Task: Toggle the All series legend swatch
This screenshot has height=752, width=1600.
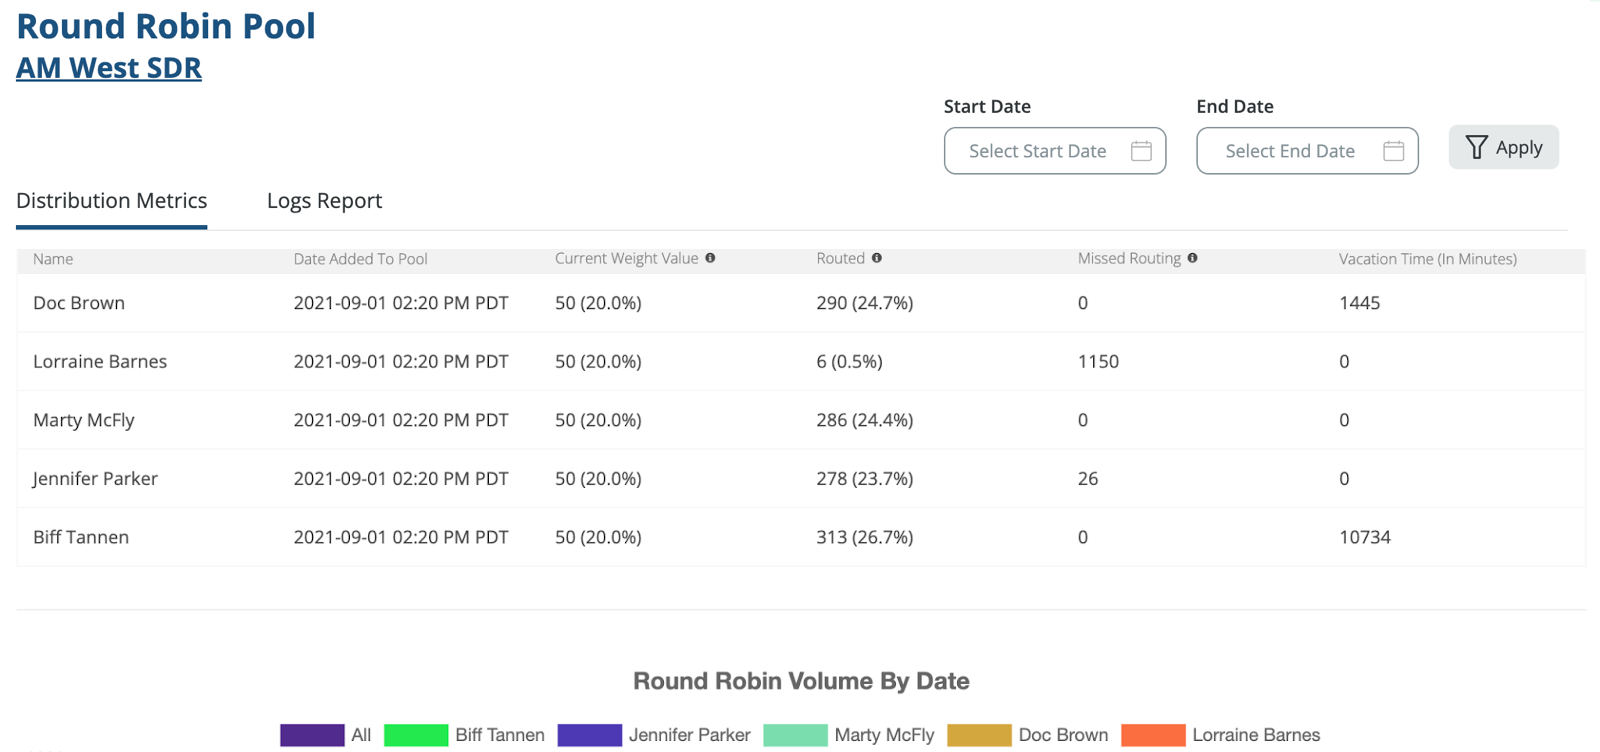Action: click(x=312, y=735)
